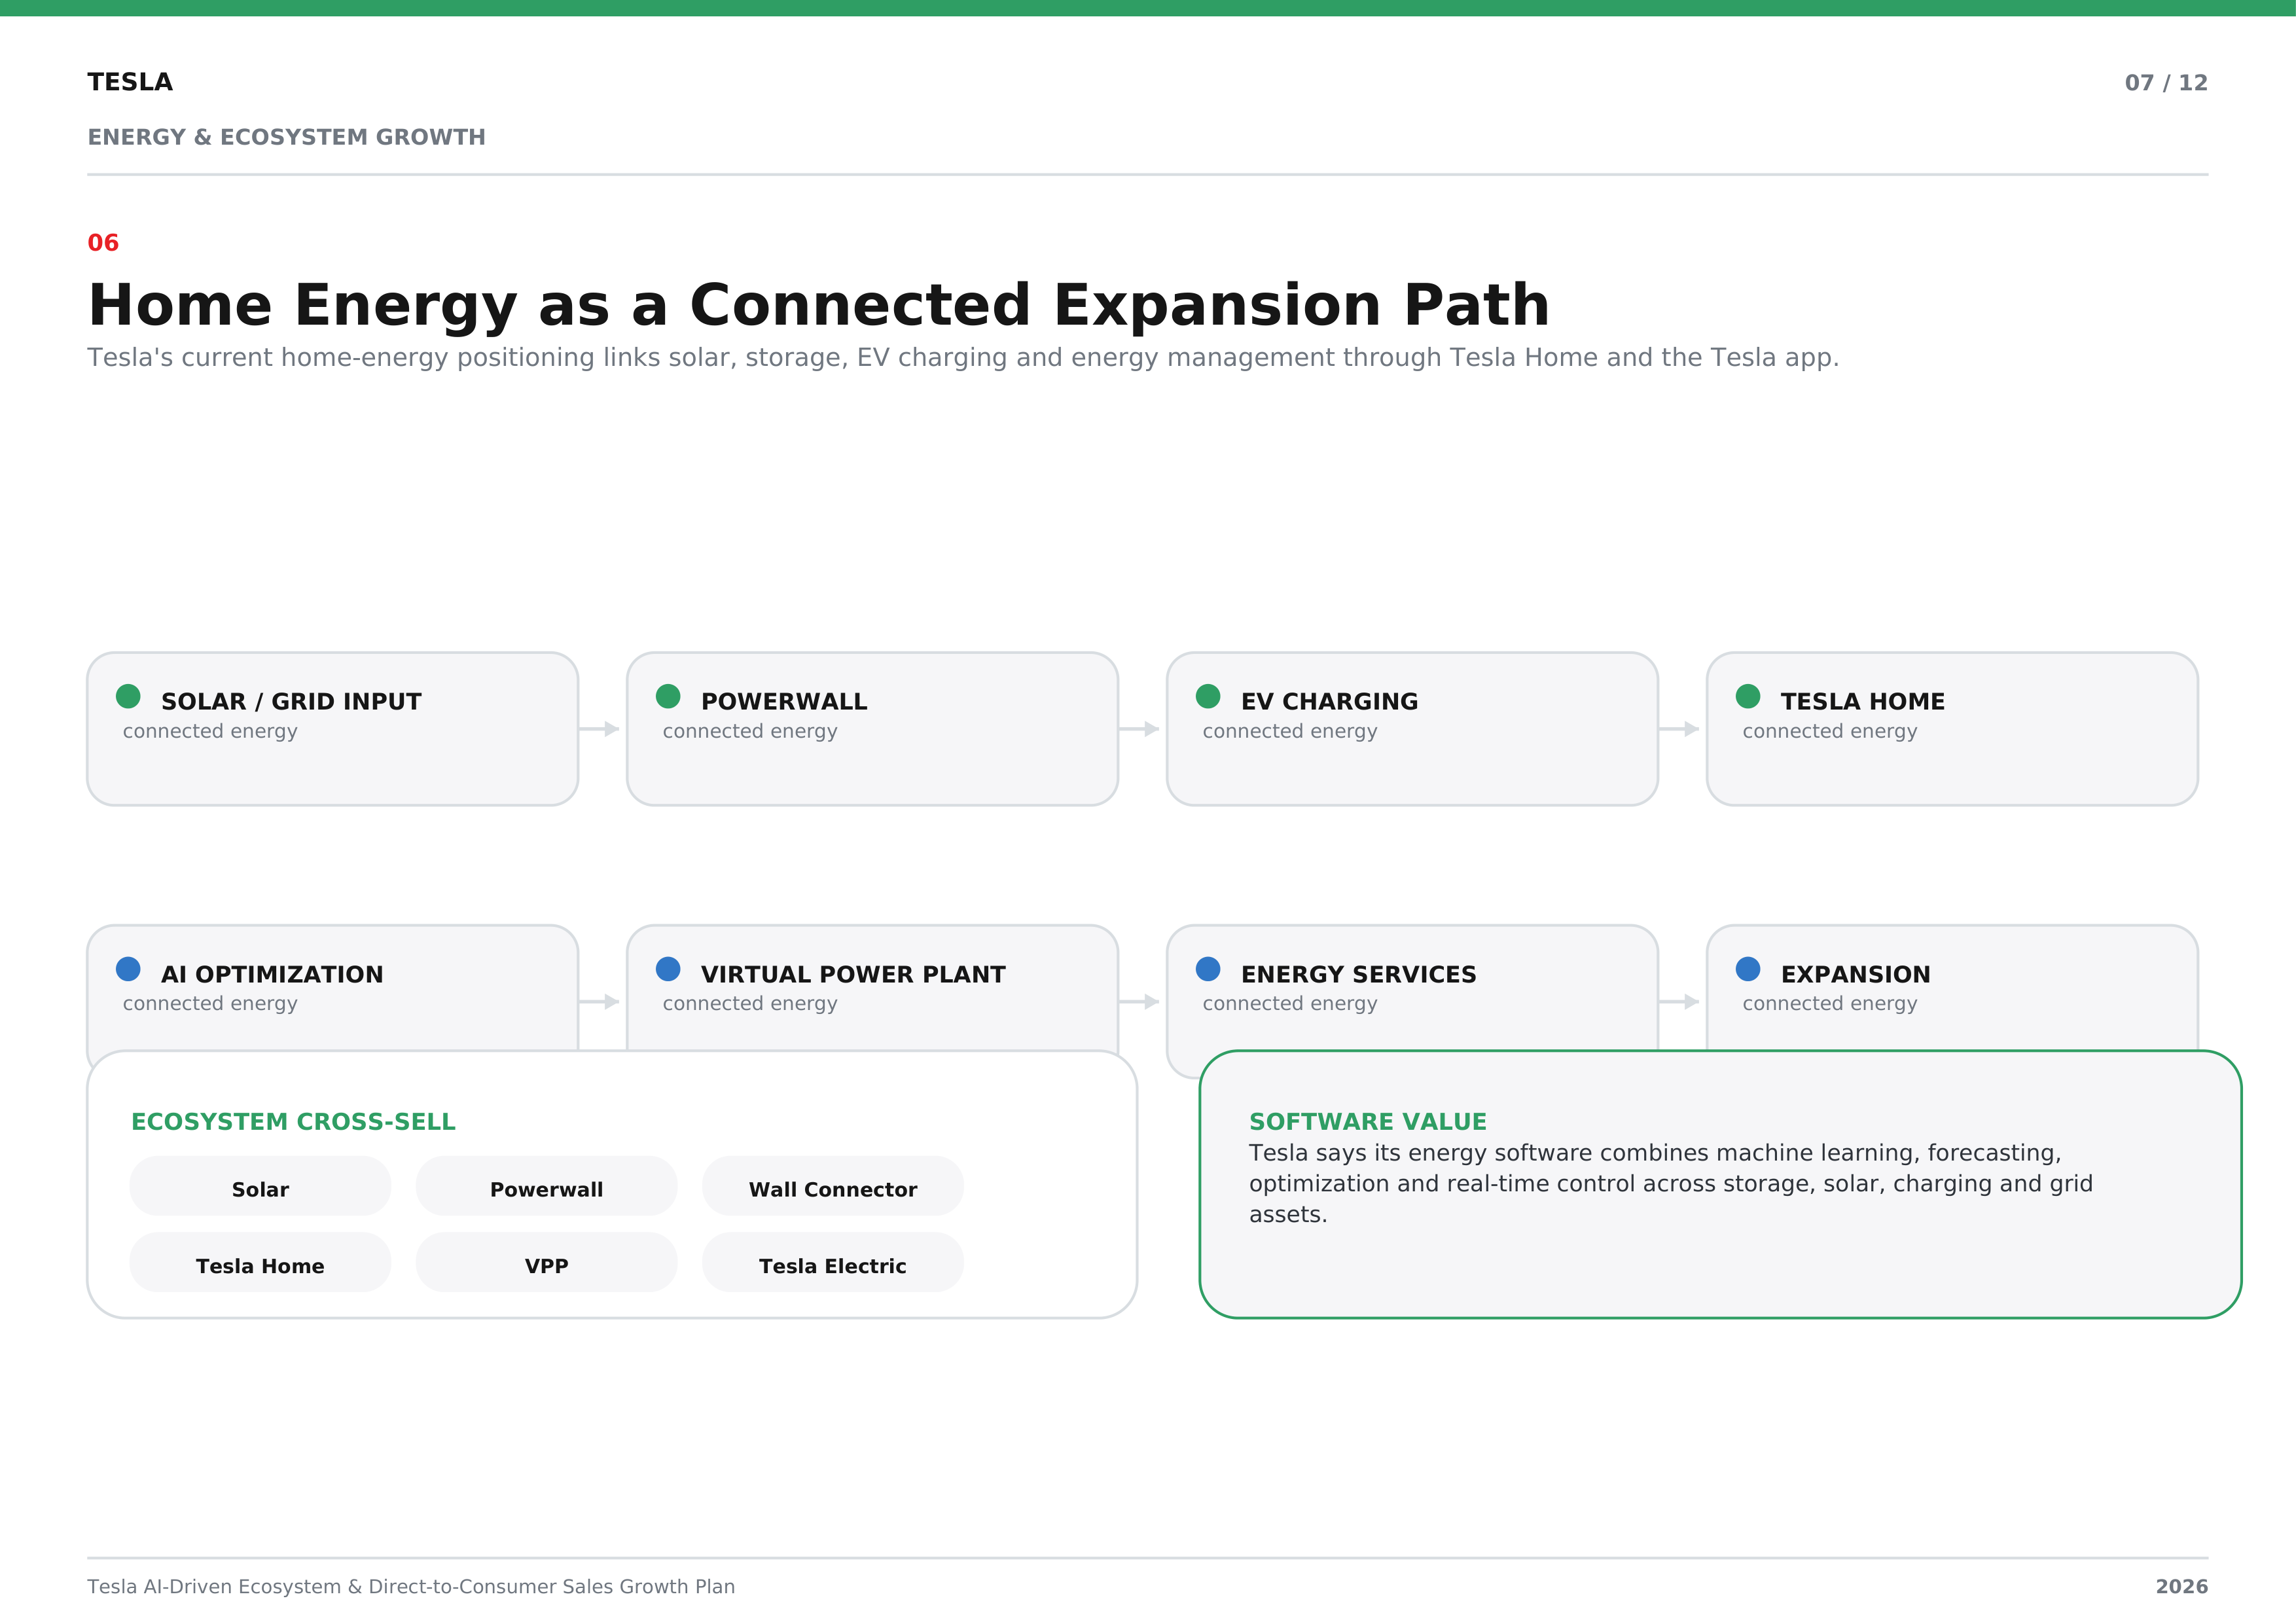Click the arrow from Energy Services to Expansion
This screenshot has width=2296, height=1624.
click(x=1680, y=1002)
